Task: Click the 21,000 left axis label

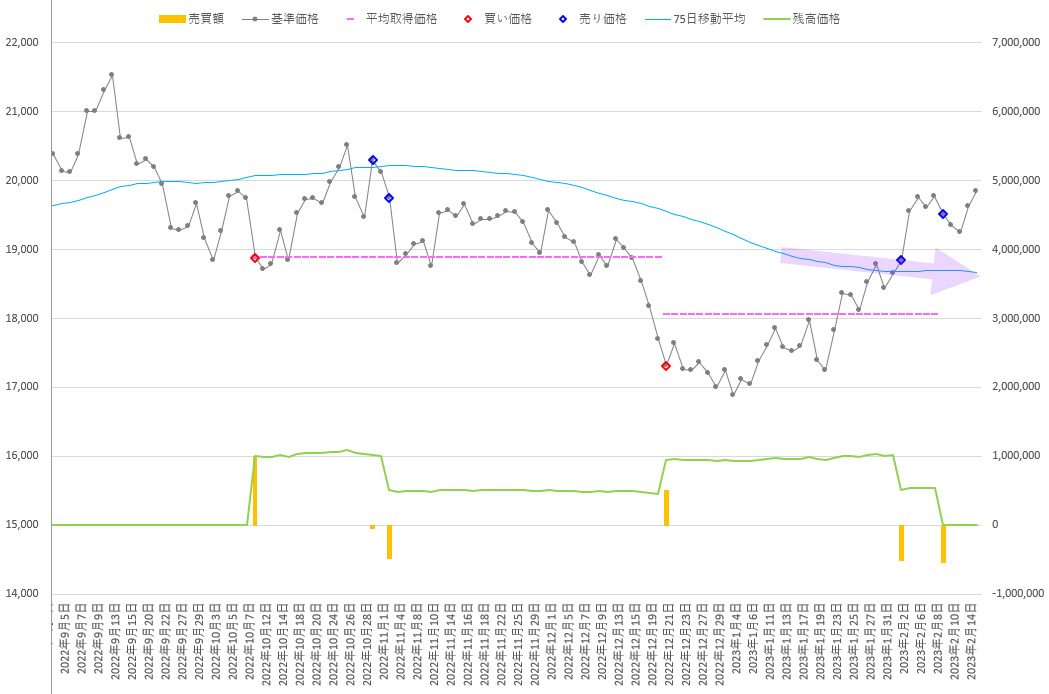Action: (x=22, y=111)
